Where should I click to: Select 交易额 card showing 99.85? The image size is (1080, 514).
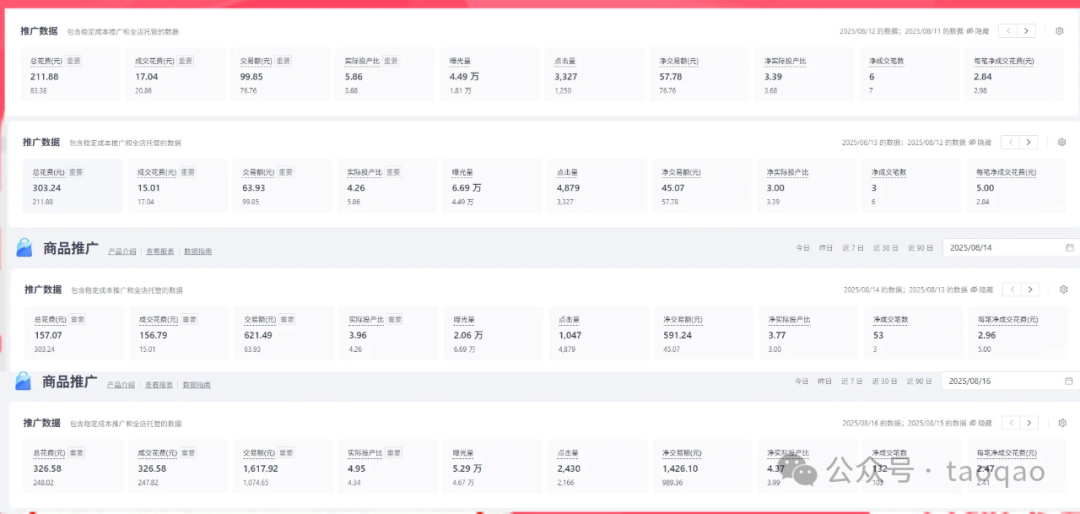[x=280, y=74]
